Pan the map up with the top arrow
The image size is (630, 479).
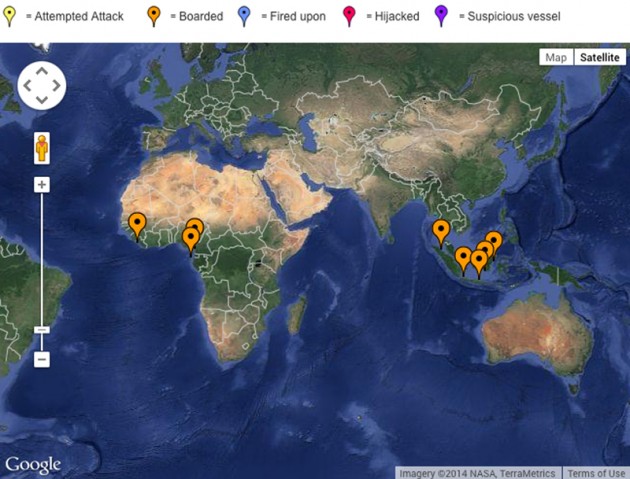coord(41,70)
